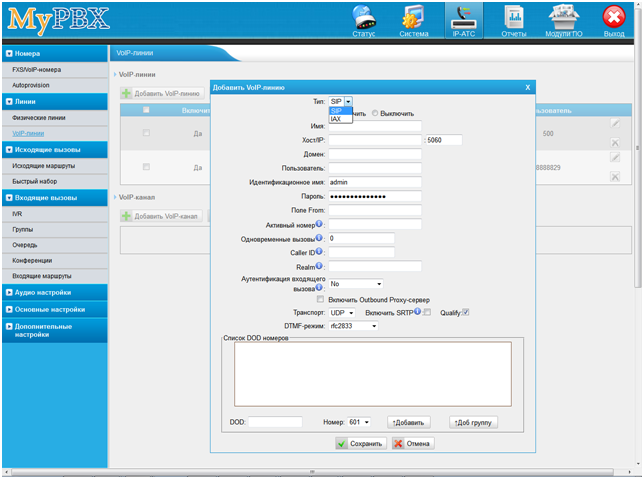Viewport: 644px width, 479px height.
Task: Click info icon next to Включить SRTP
Action: 417,311
